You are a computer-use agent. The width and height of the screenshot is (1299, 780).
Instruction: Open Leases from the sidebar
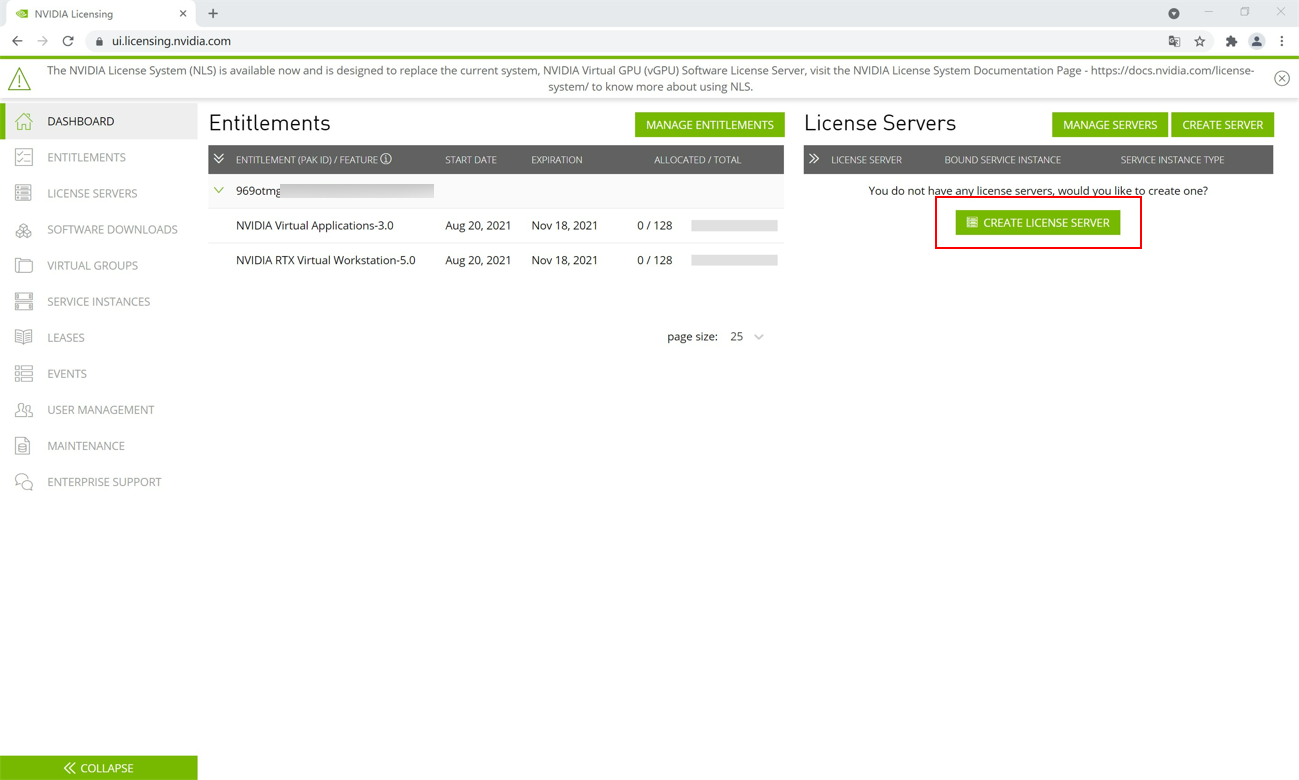click(66, 337)
